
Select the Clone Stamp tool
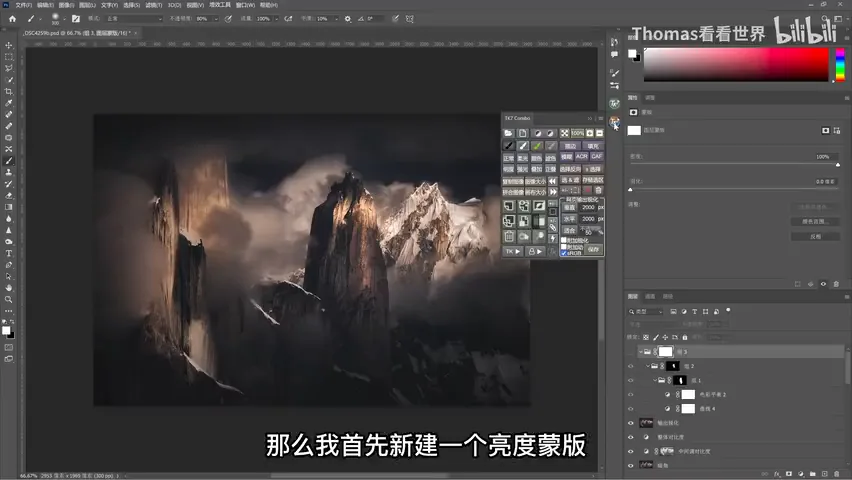coord(9,172)
